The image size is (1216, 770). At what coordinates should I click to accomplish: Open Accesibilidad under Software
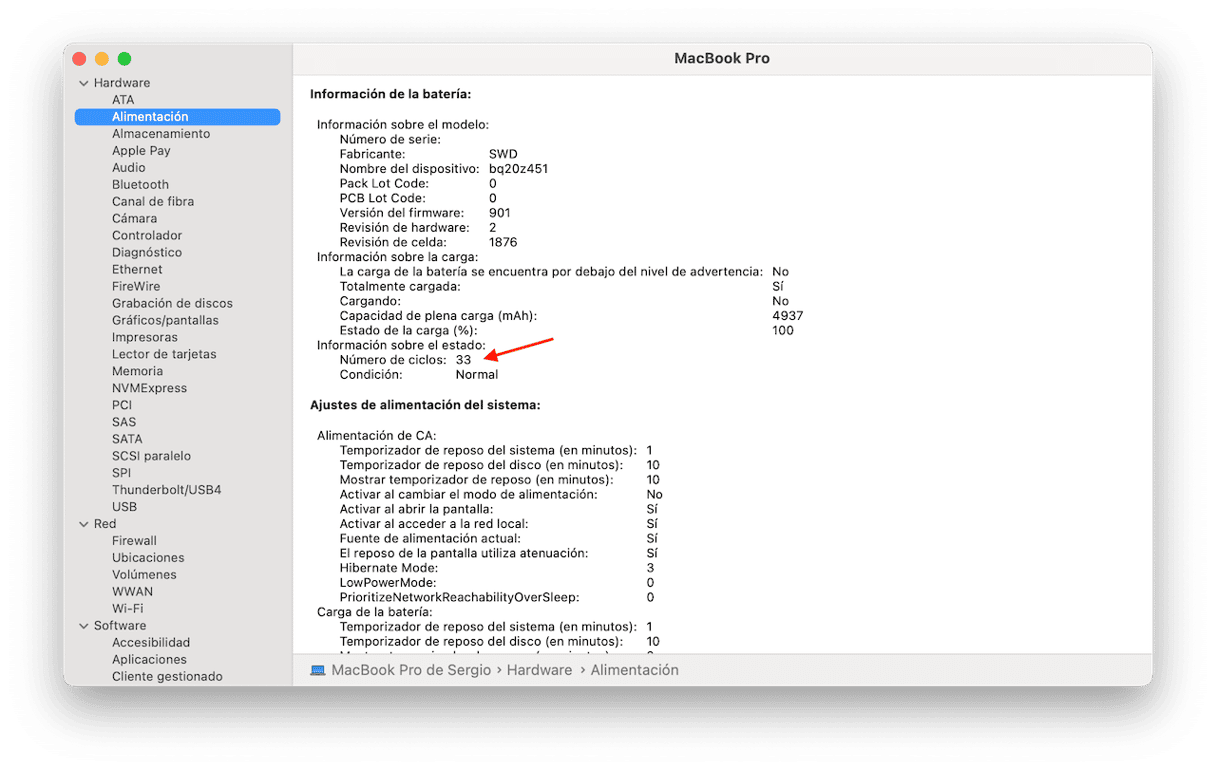coord(151,644)
